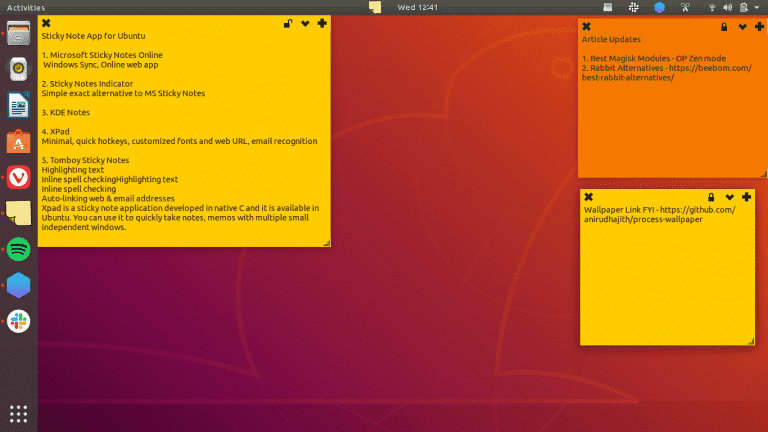Image resolution: width=768 pixels, height=432 pixels.
Task: Click calendar-like tray icon in top bar
Action: point(607,7)
